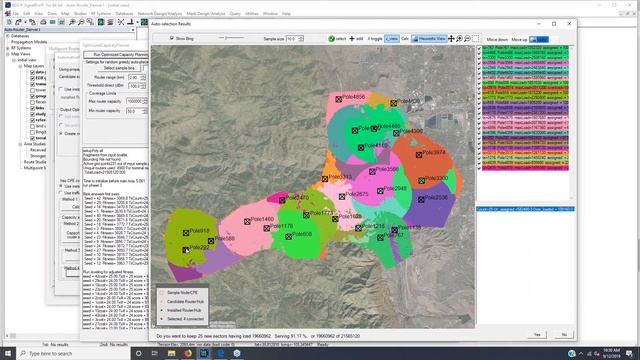This screenshot has width=640, height=360.
Task: Activate the view mode button in results toolbar
Action: click(392, 39)
